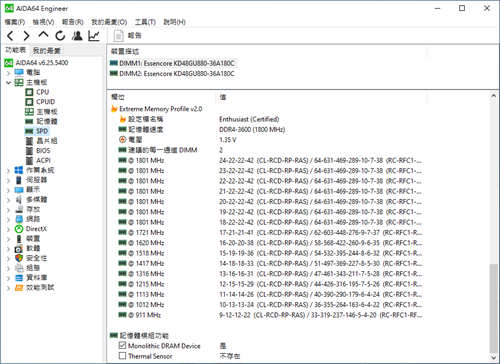The height and width of the screenshot is (364, 500).
Task: Open the 檢視(V) menu
Action: [x=43, y=22]
